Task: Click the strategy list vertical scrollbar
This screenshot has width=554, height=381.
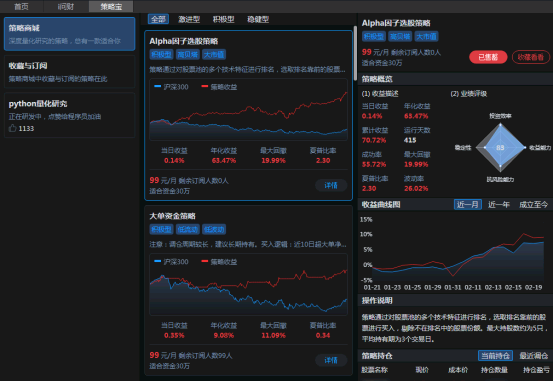Action: click(x=355, y=53)
